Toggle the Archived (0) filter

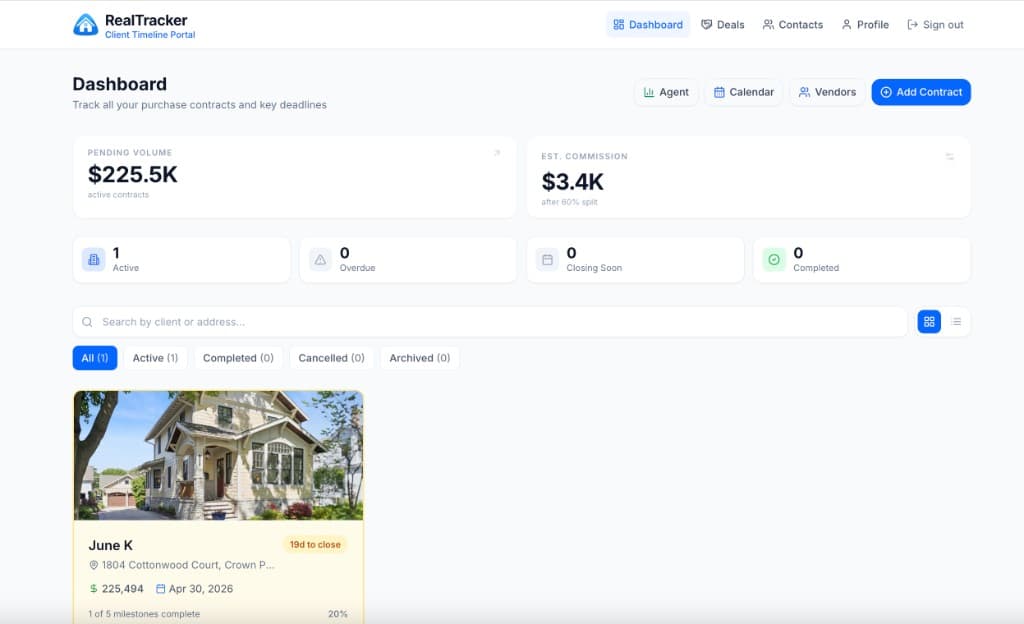point(419,357)
